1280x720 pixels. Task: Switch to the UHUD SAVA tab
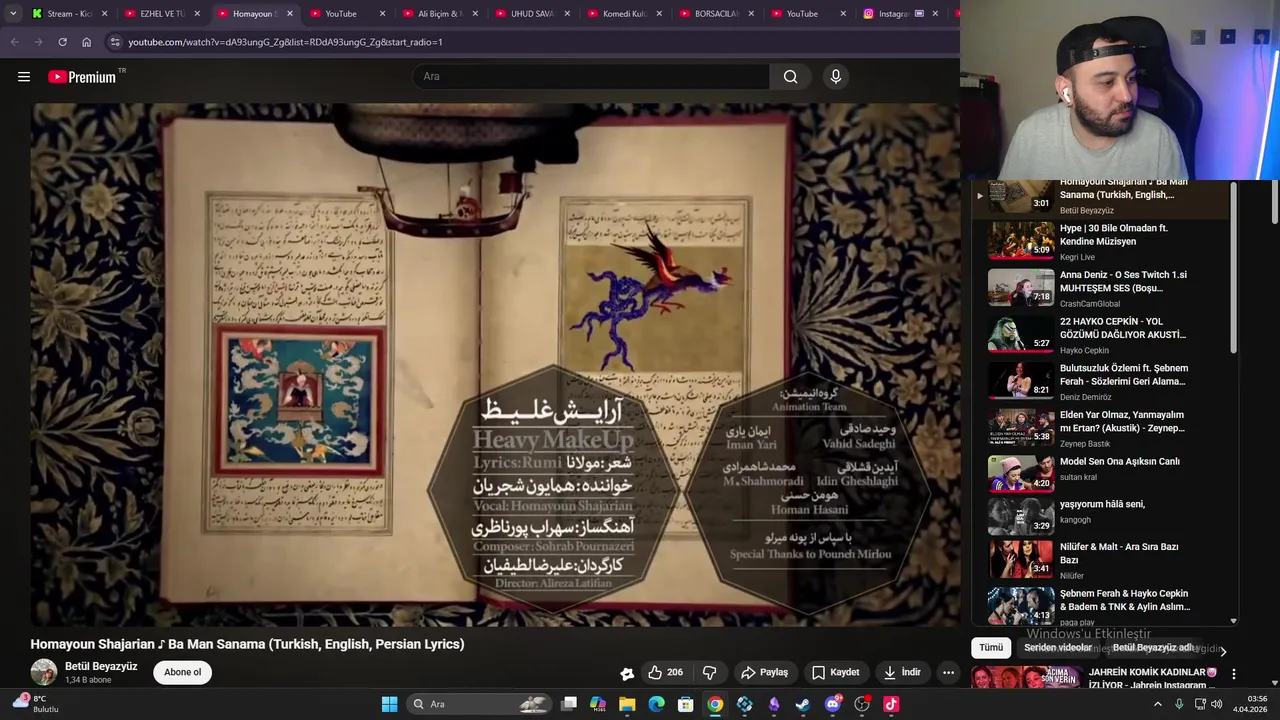click(x=532, y=14)
